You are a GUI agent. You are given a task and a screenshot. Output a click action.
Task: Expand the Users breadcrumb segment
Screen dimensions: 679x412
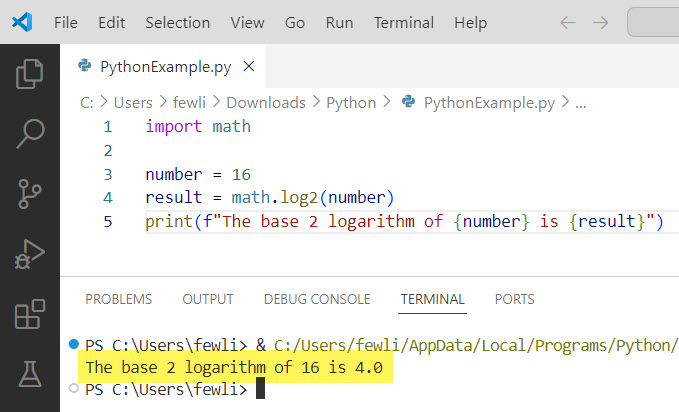click(x=133, y=103)
